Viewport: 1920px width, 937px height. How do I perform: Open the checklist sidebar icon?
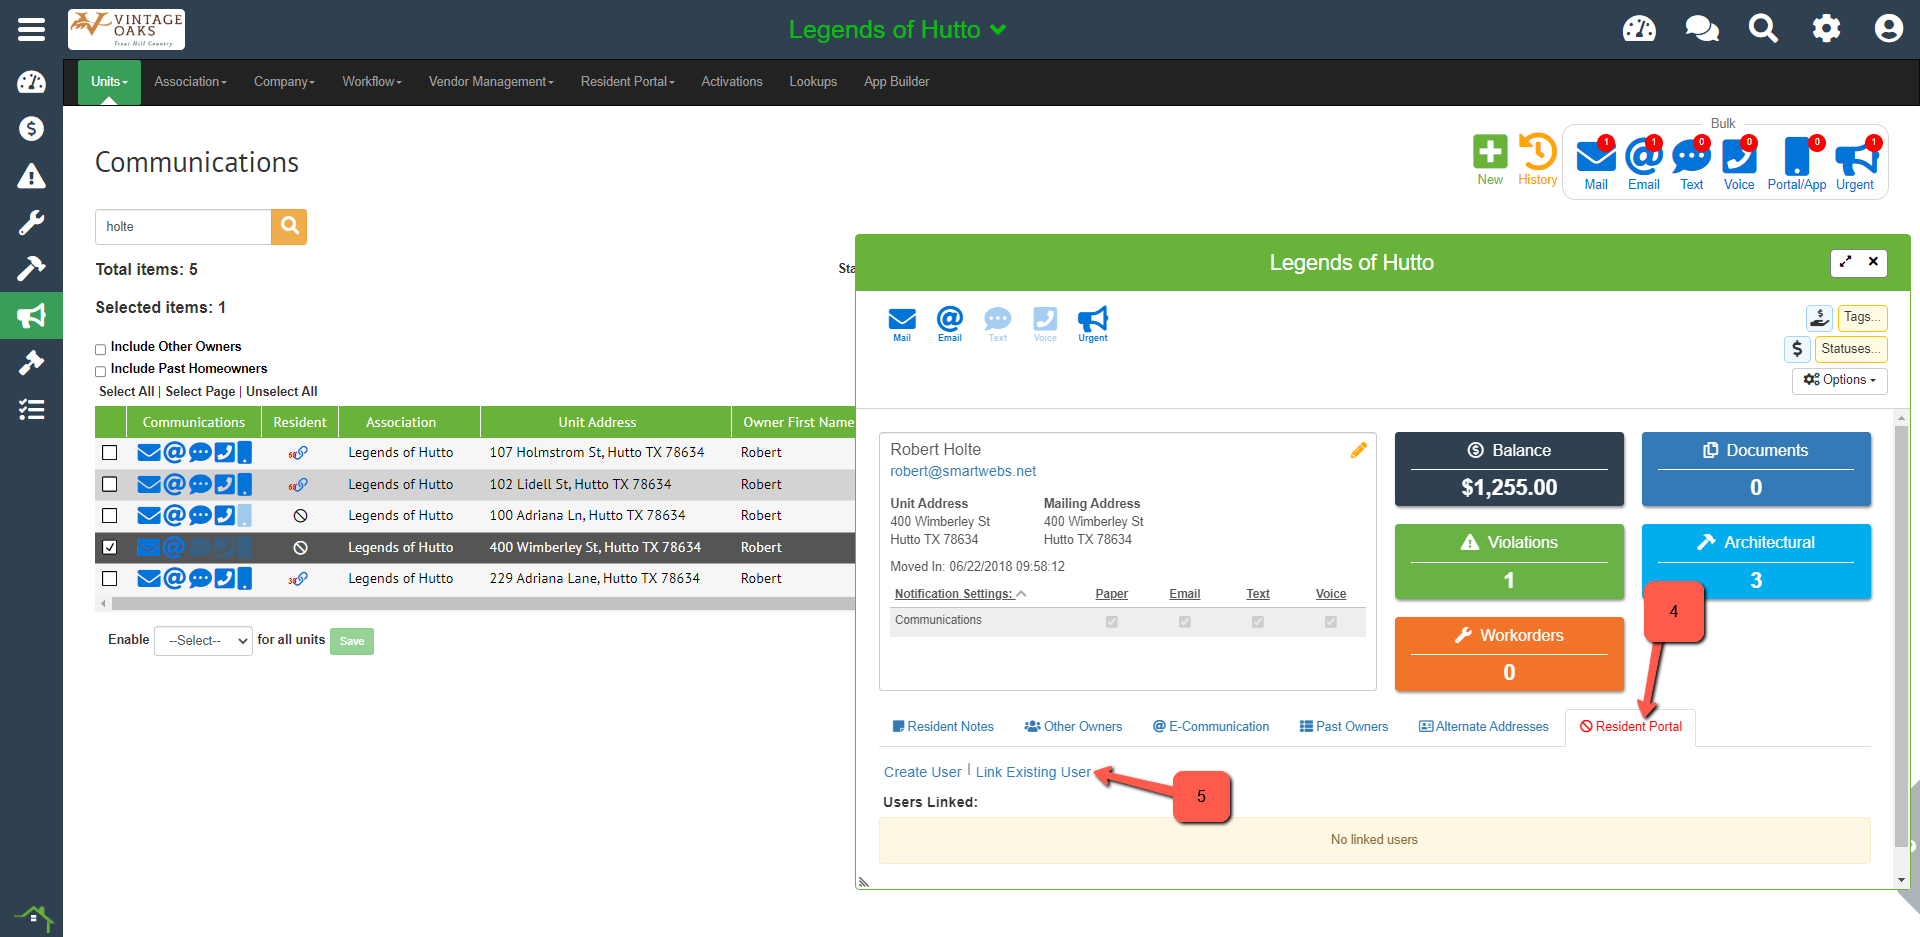pyautogui.click(x=31, y=409)
